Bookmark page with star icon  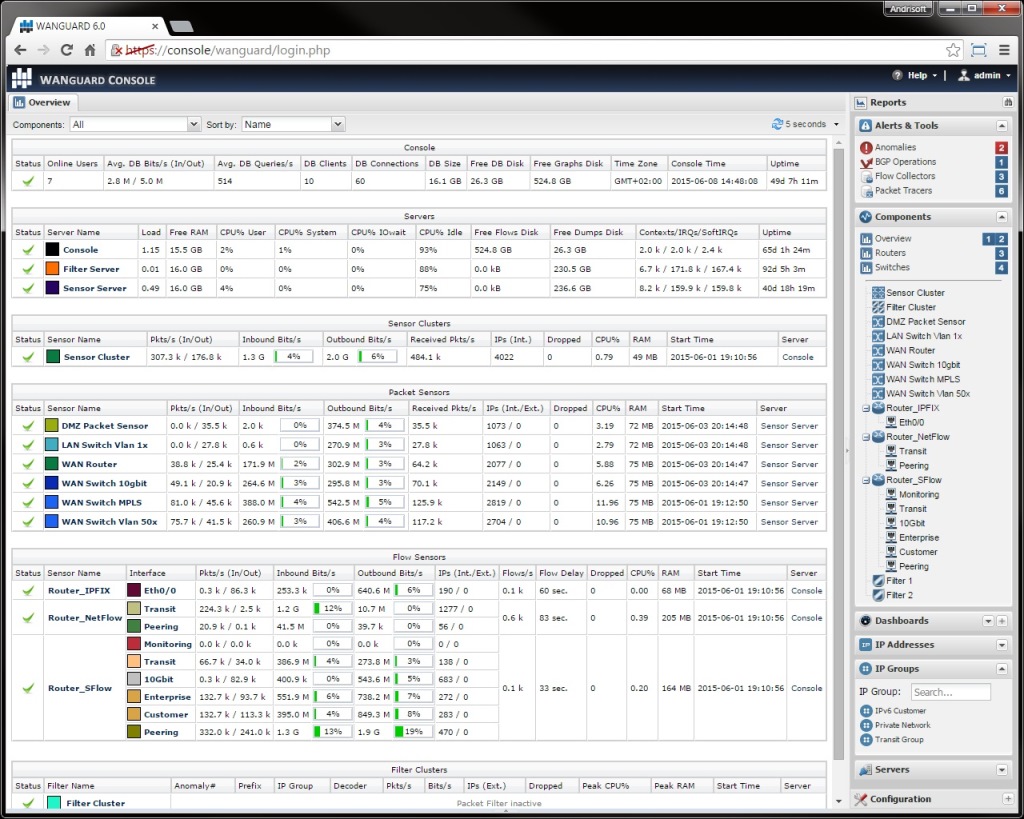pos(953,50)
